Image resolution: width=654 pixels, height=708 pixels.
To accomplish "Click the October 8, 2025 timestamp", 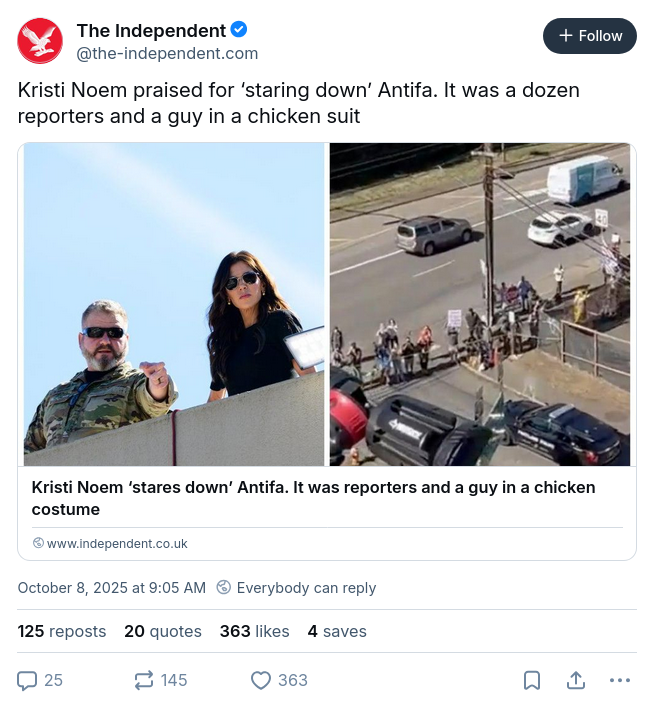I will click(111, 588).
